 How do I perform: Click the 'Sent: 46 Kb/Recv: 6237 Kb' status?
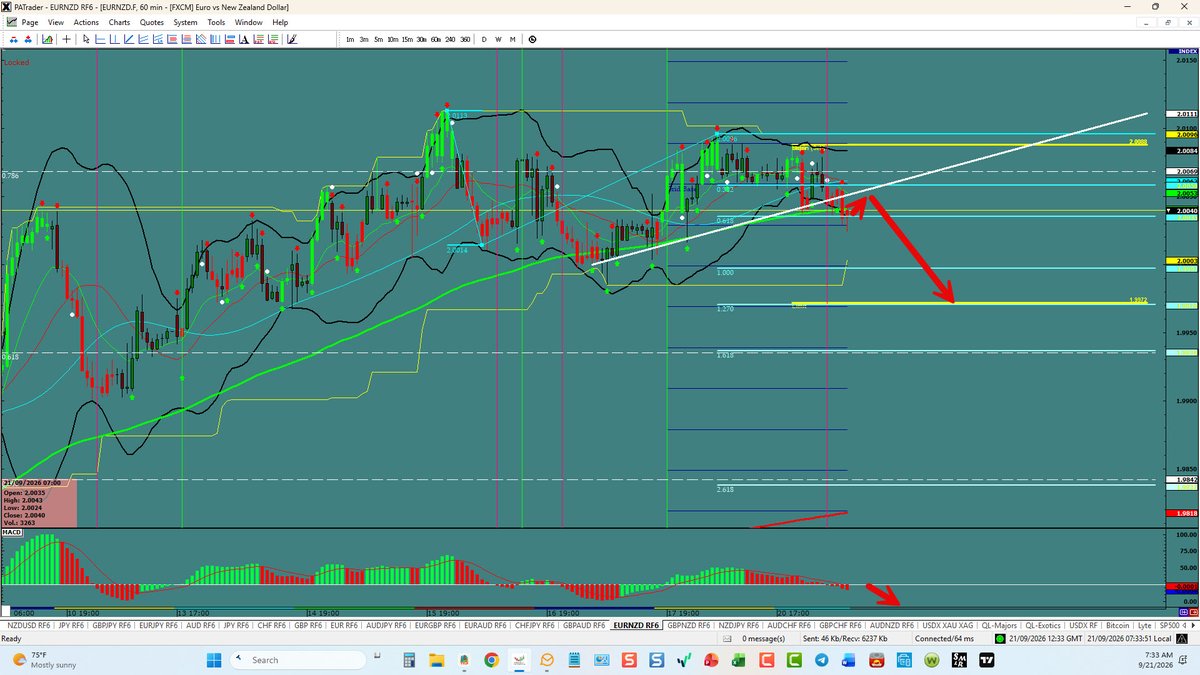coord(843,638)
